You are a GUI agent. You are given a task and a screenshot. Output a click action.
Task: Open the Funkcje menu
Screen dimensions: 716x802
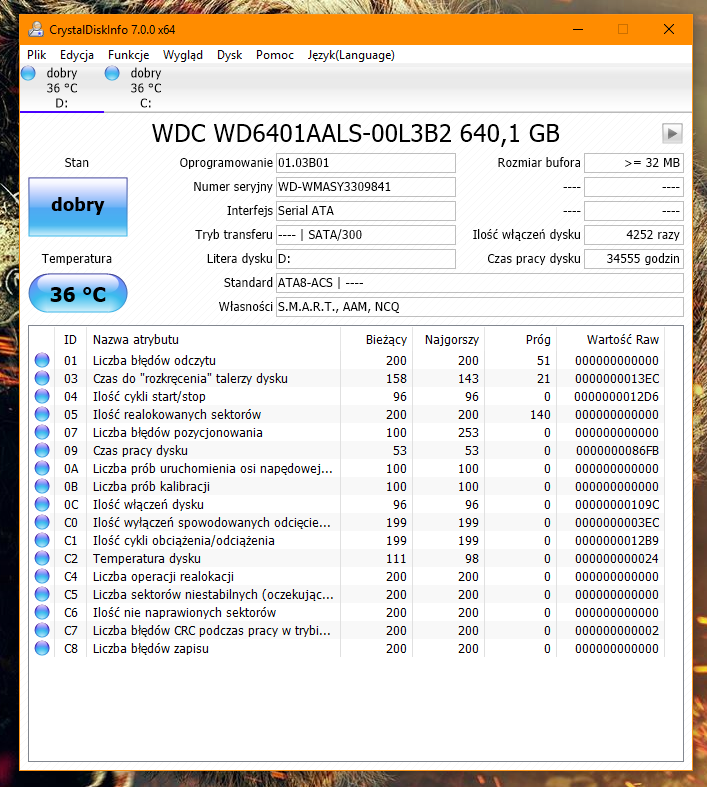(x=128, y=55)
